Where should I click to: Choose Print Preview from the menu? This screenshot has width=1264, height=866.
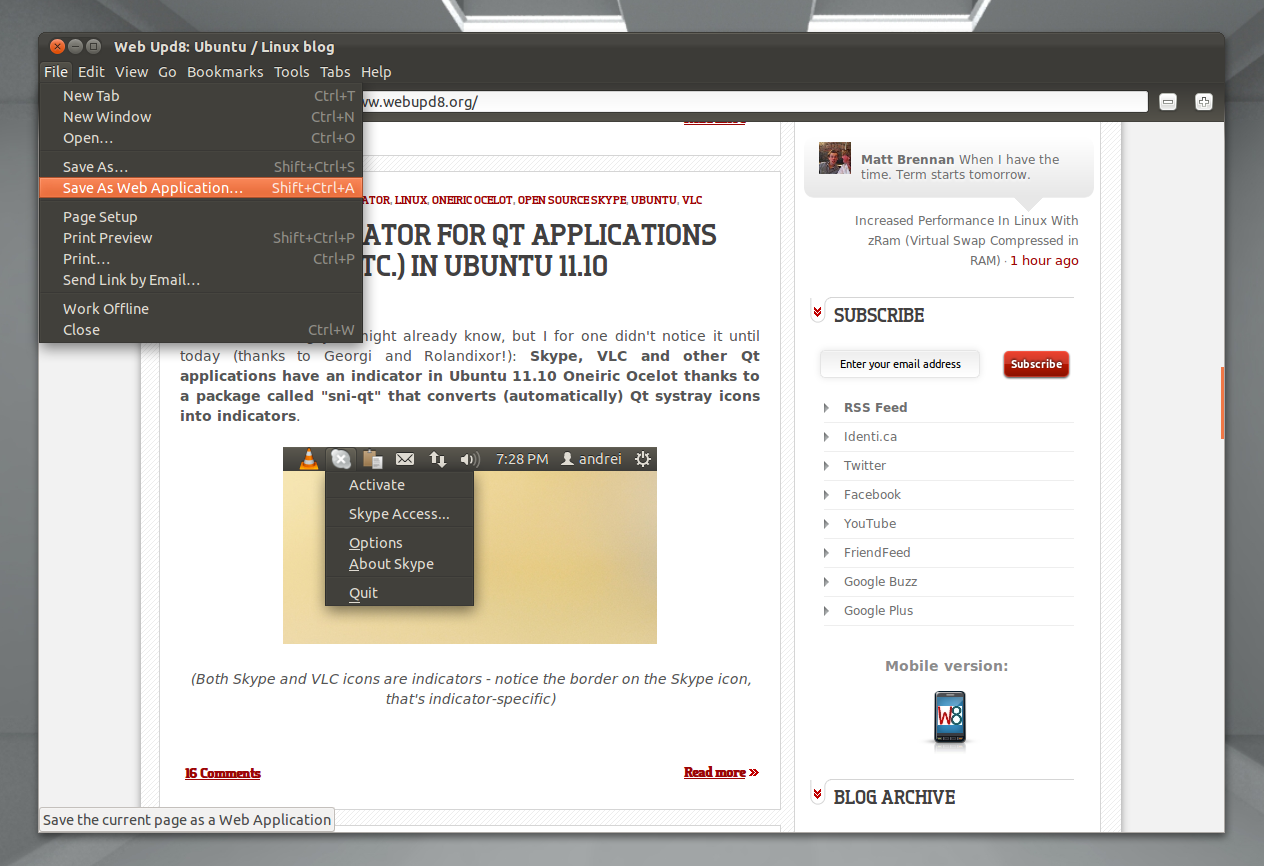click(x=200, y=238)
